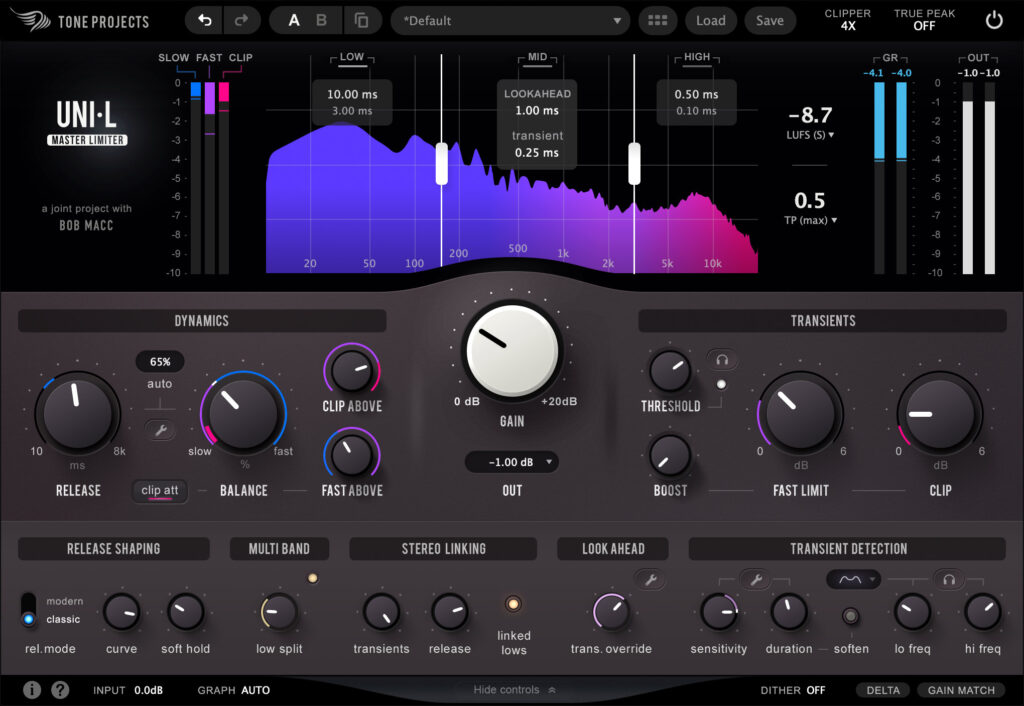Screen dimensions: 1024x706
Task: Click the Save button
Action: coord(770,21)
